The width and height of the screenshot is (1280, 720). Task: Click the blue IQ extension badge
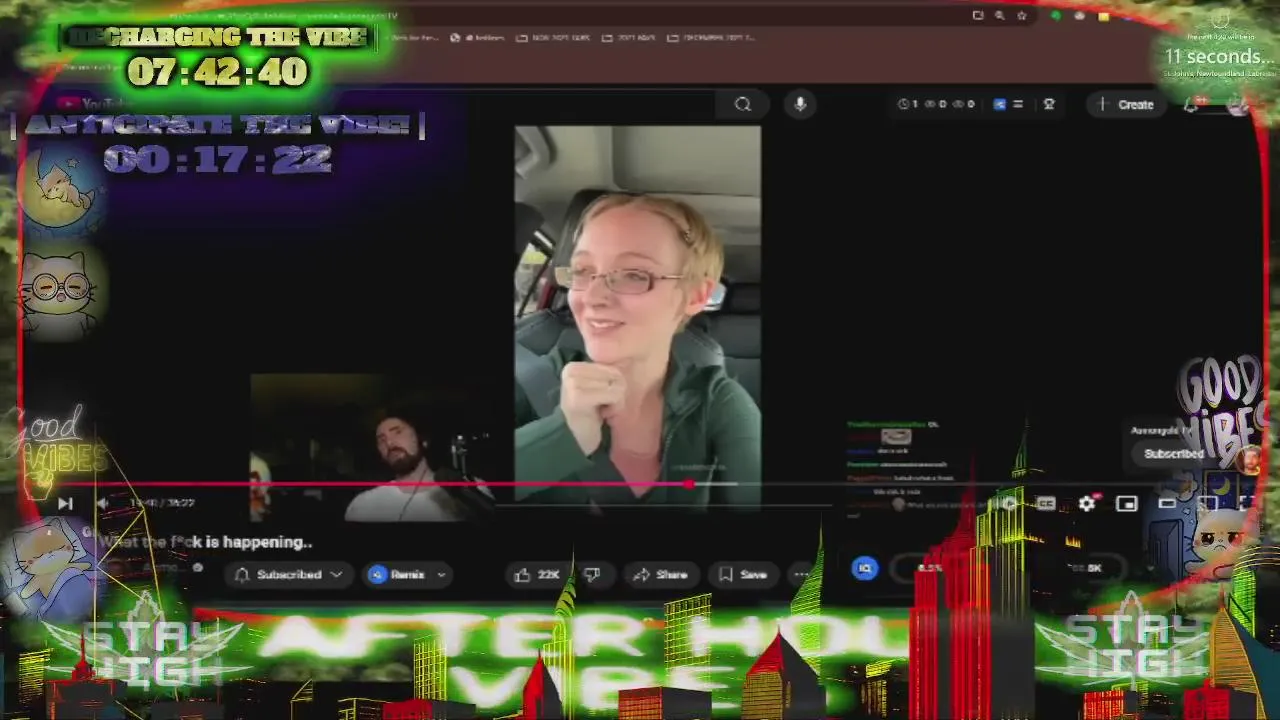tap(865, 568)
